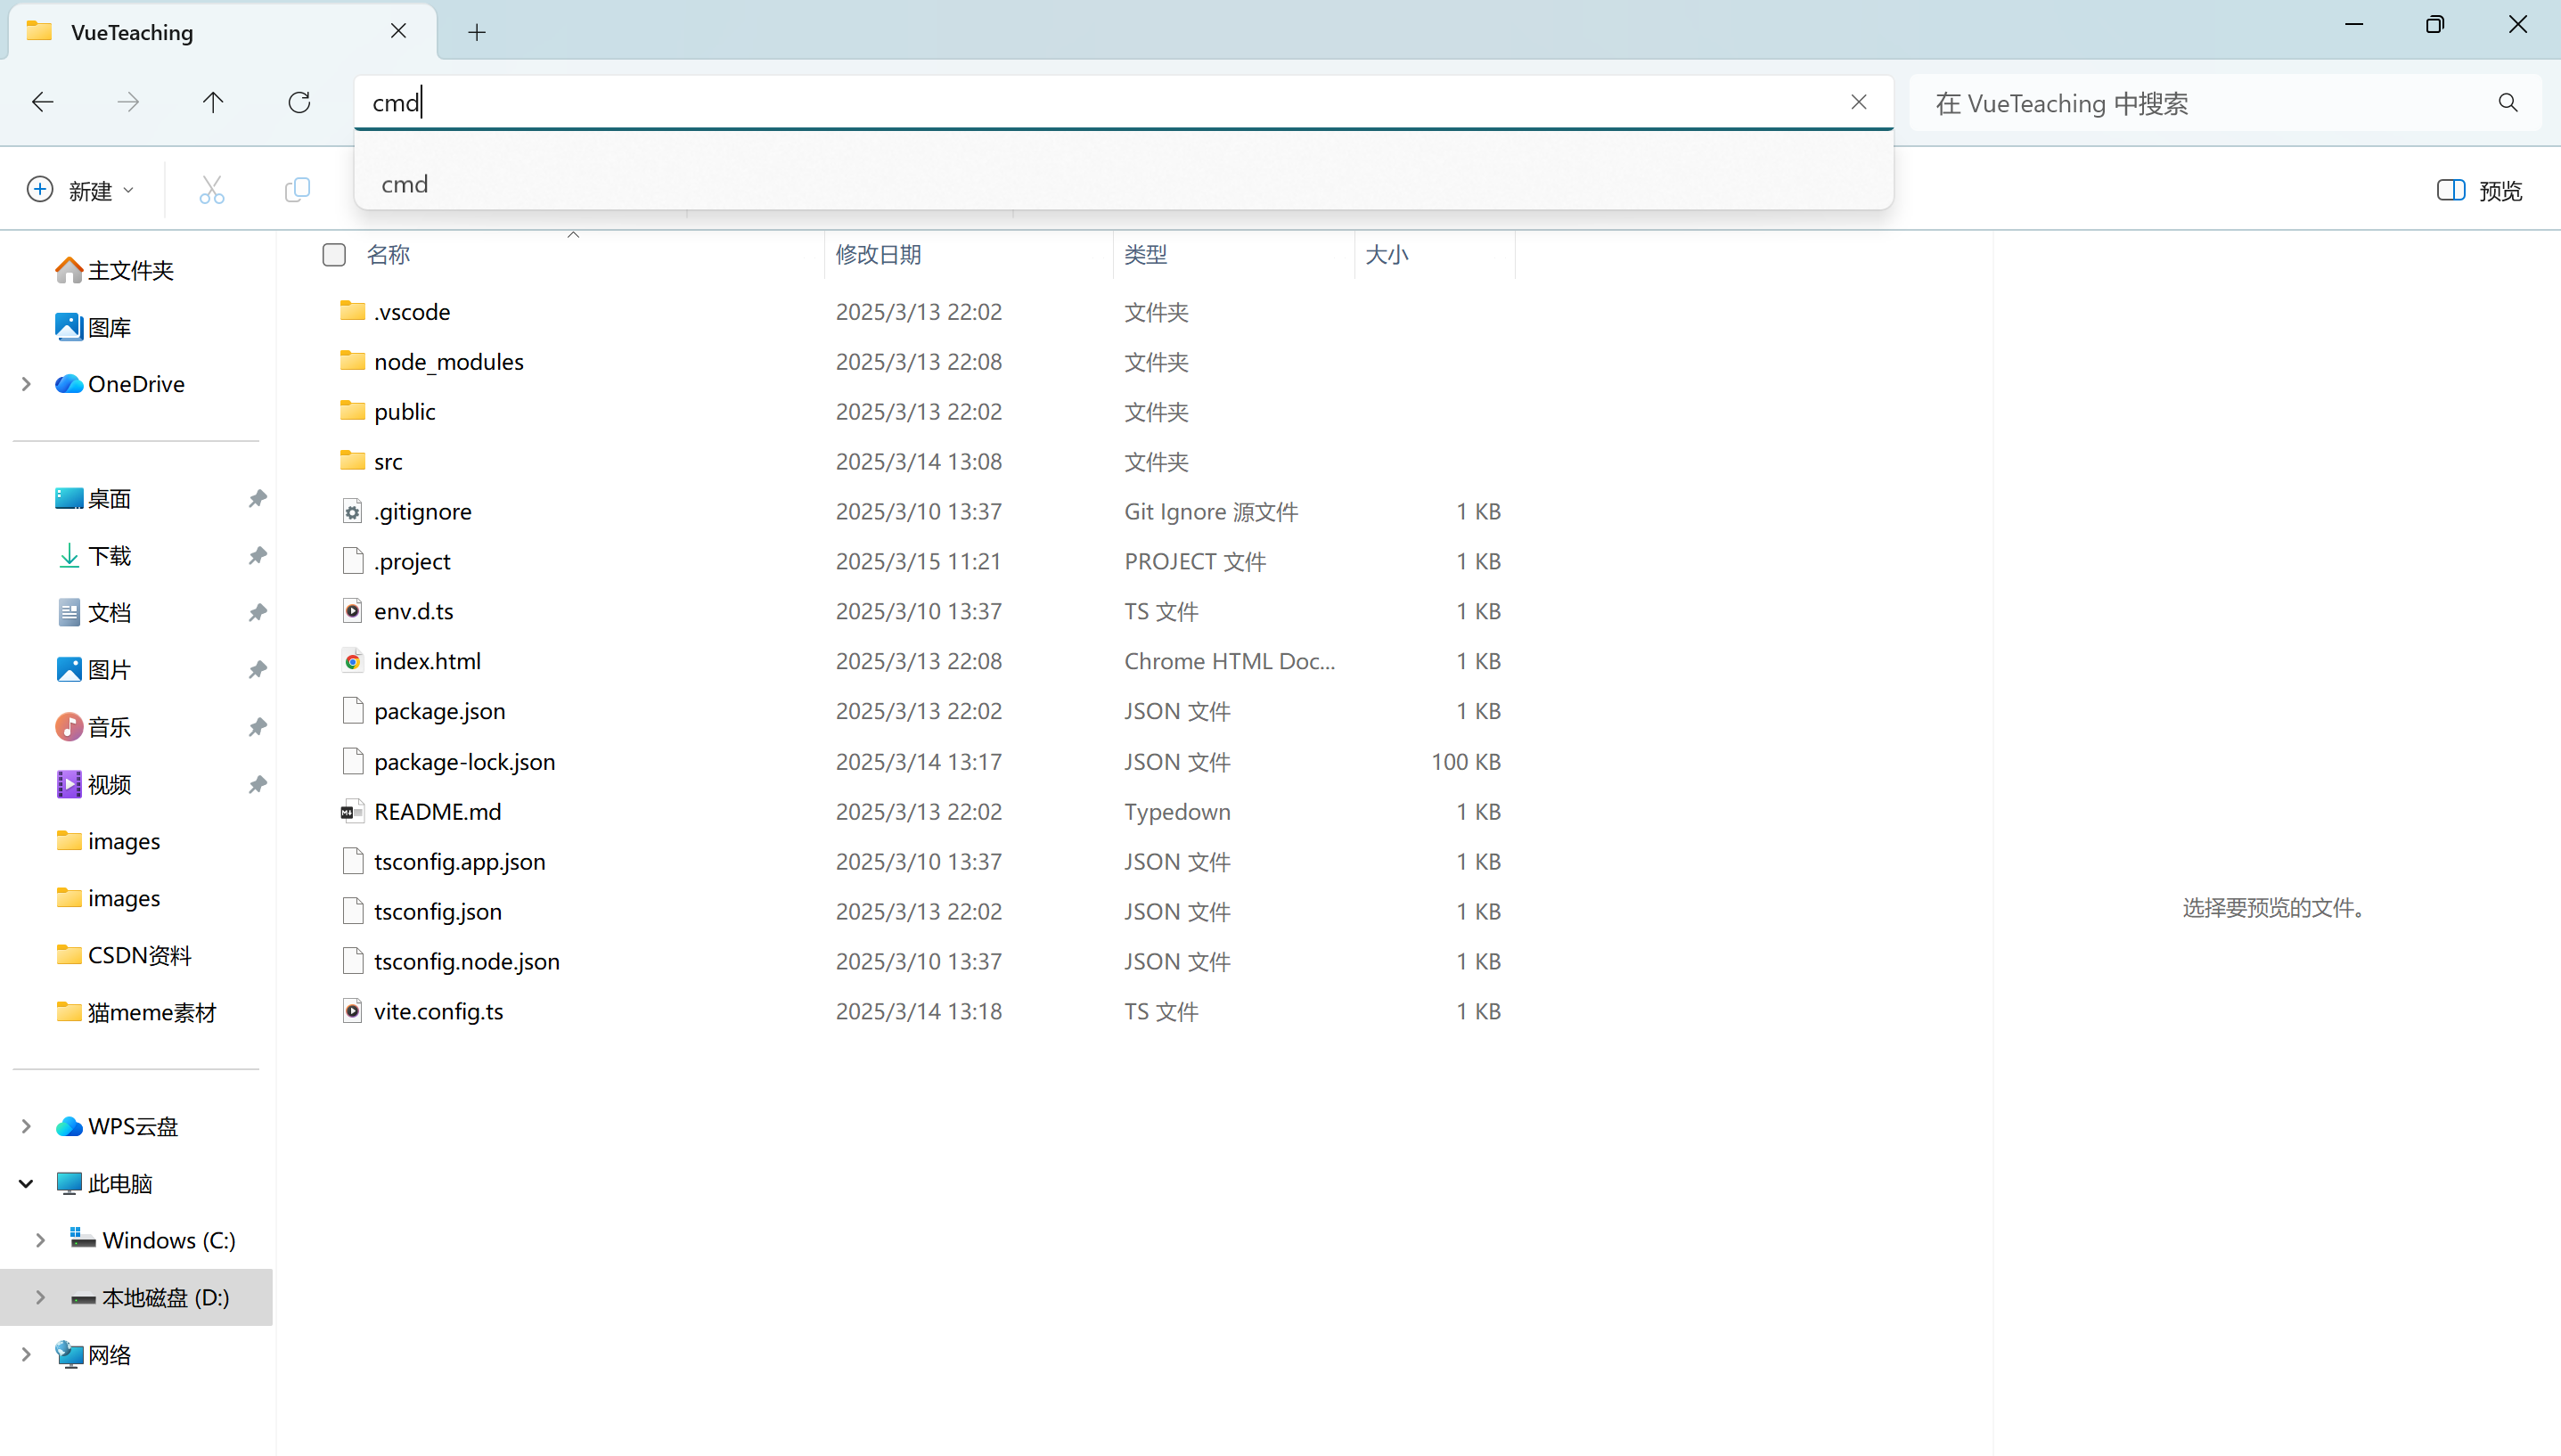The image size is (2561, 1456).
Task: Open a new tab with plus icon
Action: [x=477, y=33]
